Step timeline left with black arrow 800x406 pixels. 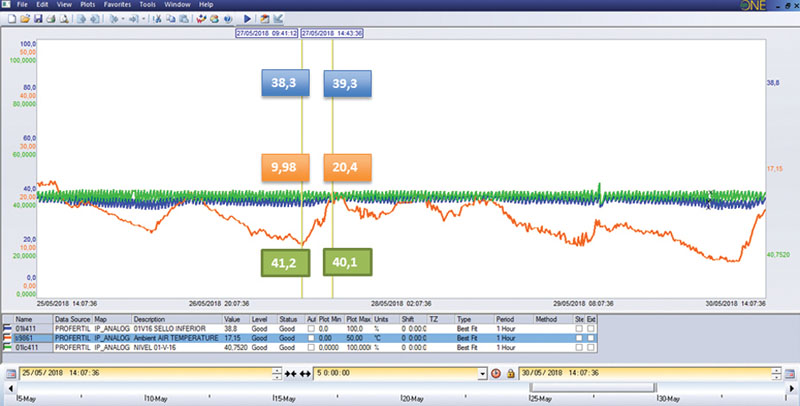coord(11,389)
